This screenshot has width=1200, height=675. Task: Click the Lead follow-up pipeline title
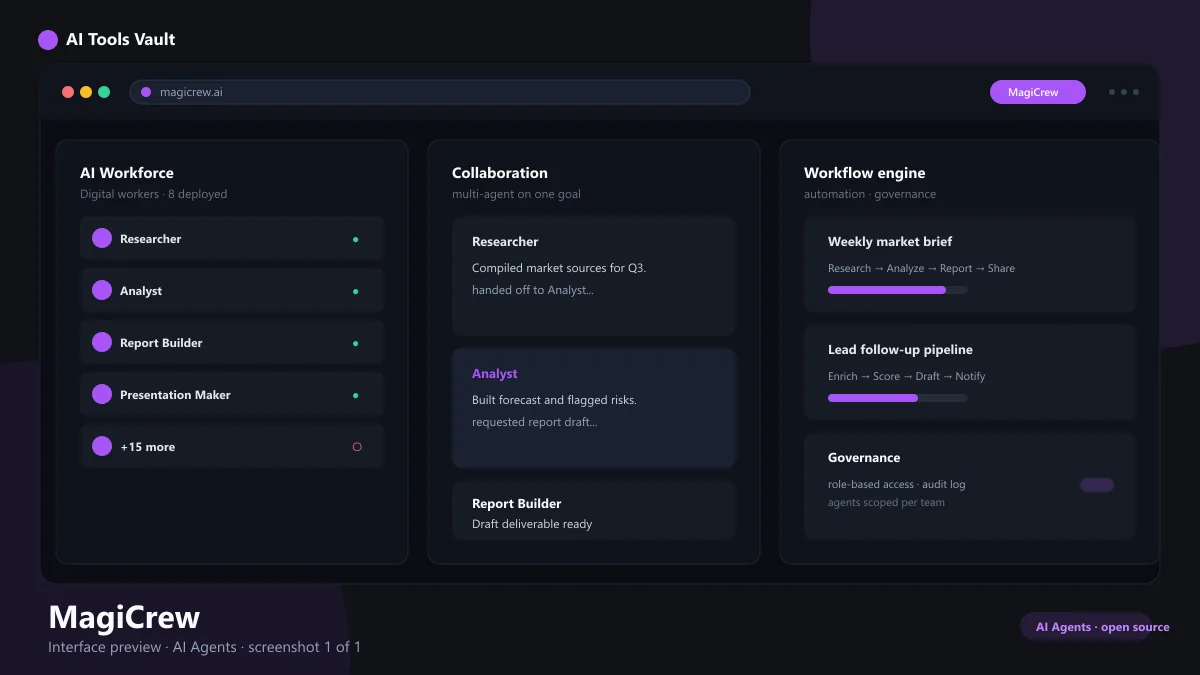[x=900, y=350]
